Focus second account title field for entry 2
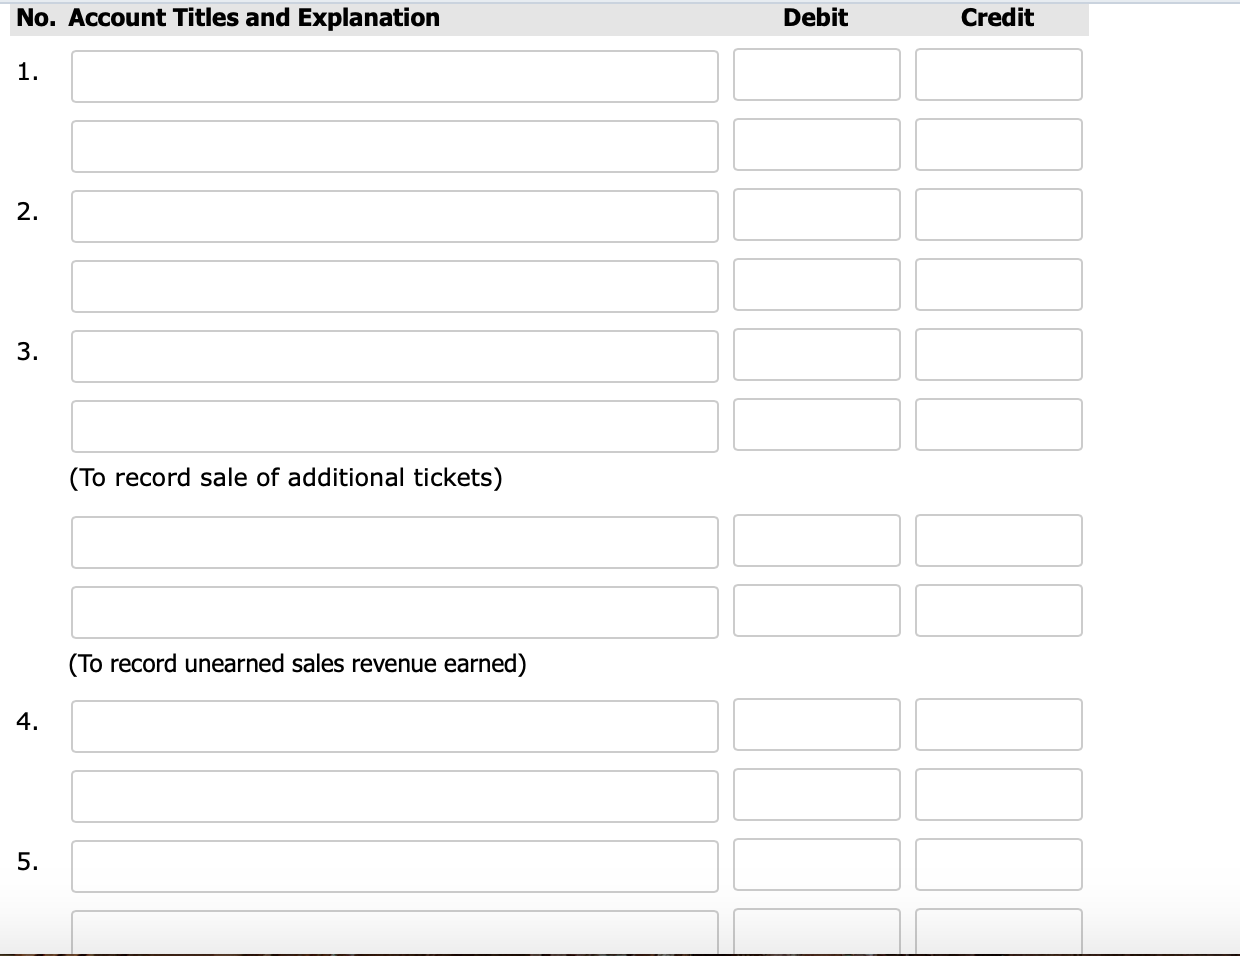The width and height of the screenshot is (1240, 956). [x=395, y=286]
